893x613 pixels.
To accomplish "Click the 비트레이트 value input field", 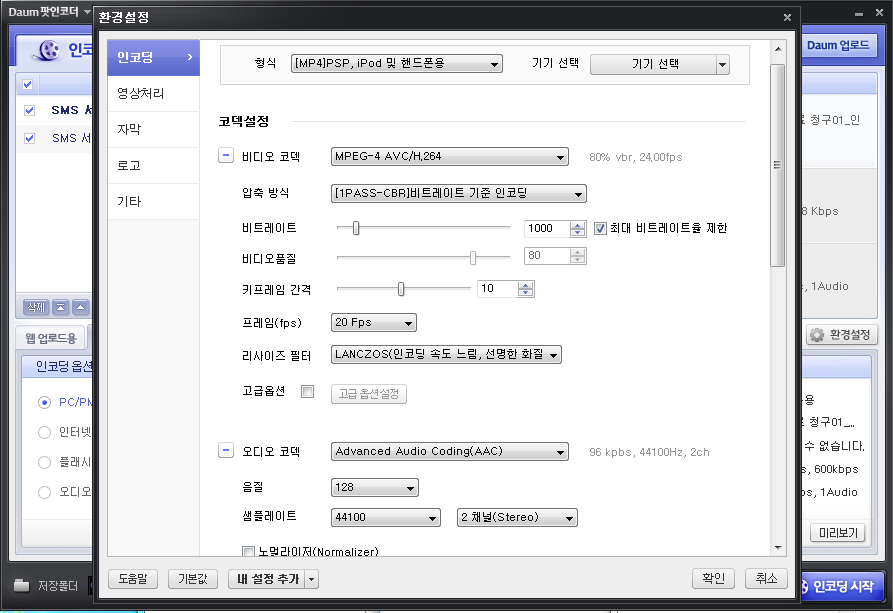I will point(546,228).
